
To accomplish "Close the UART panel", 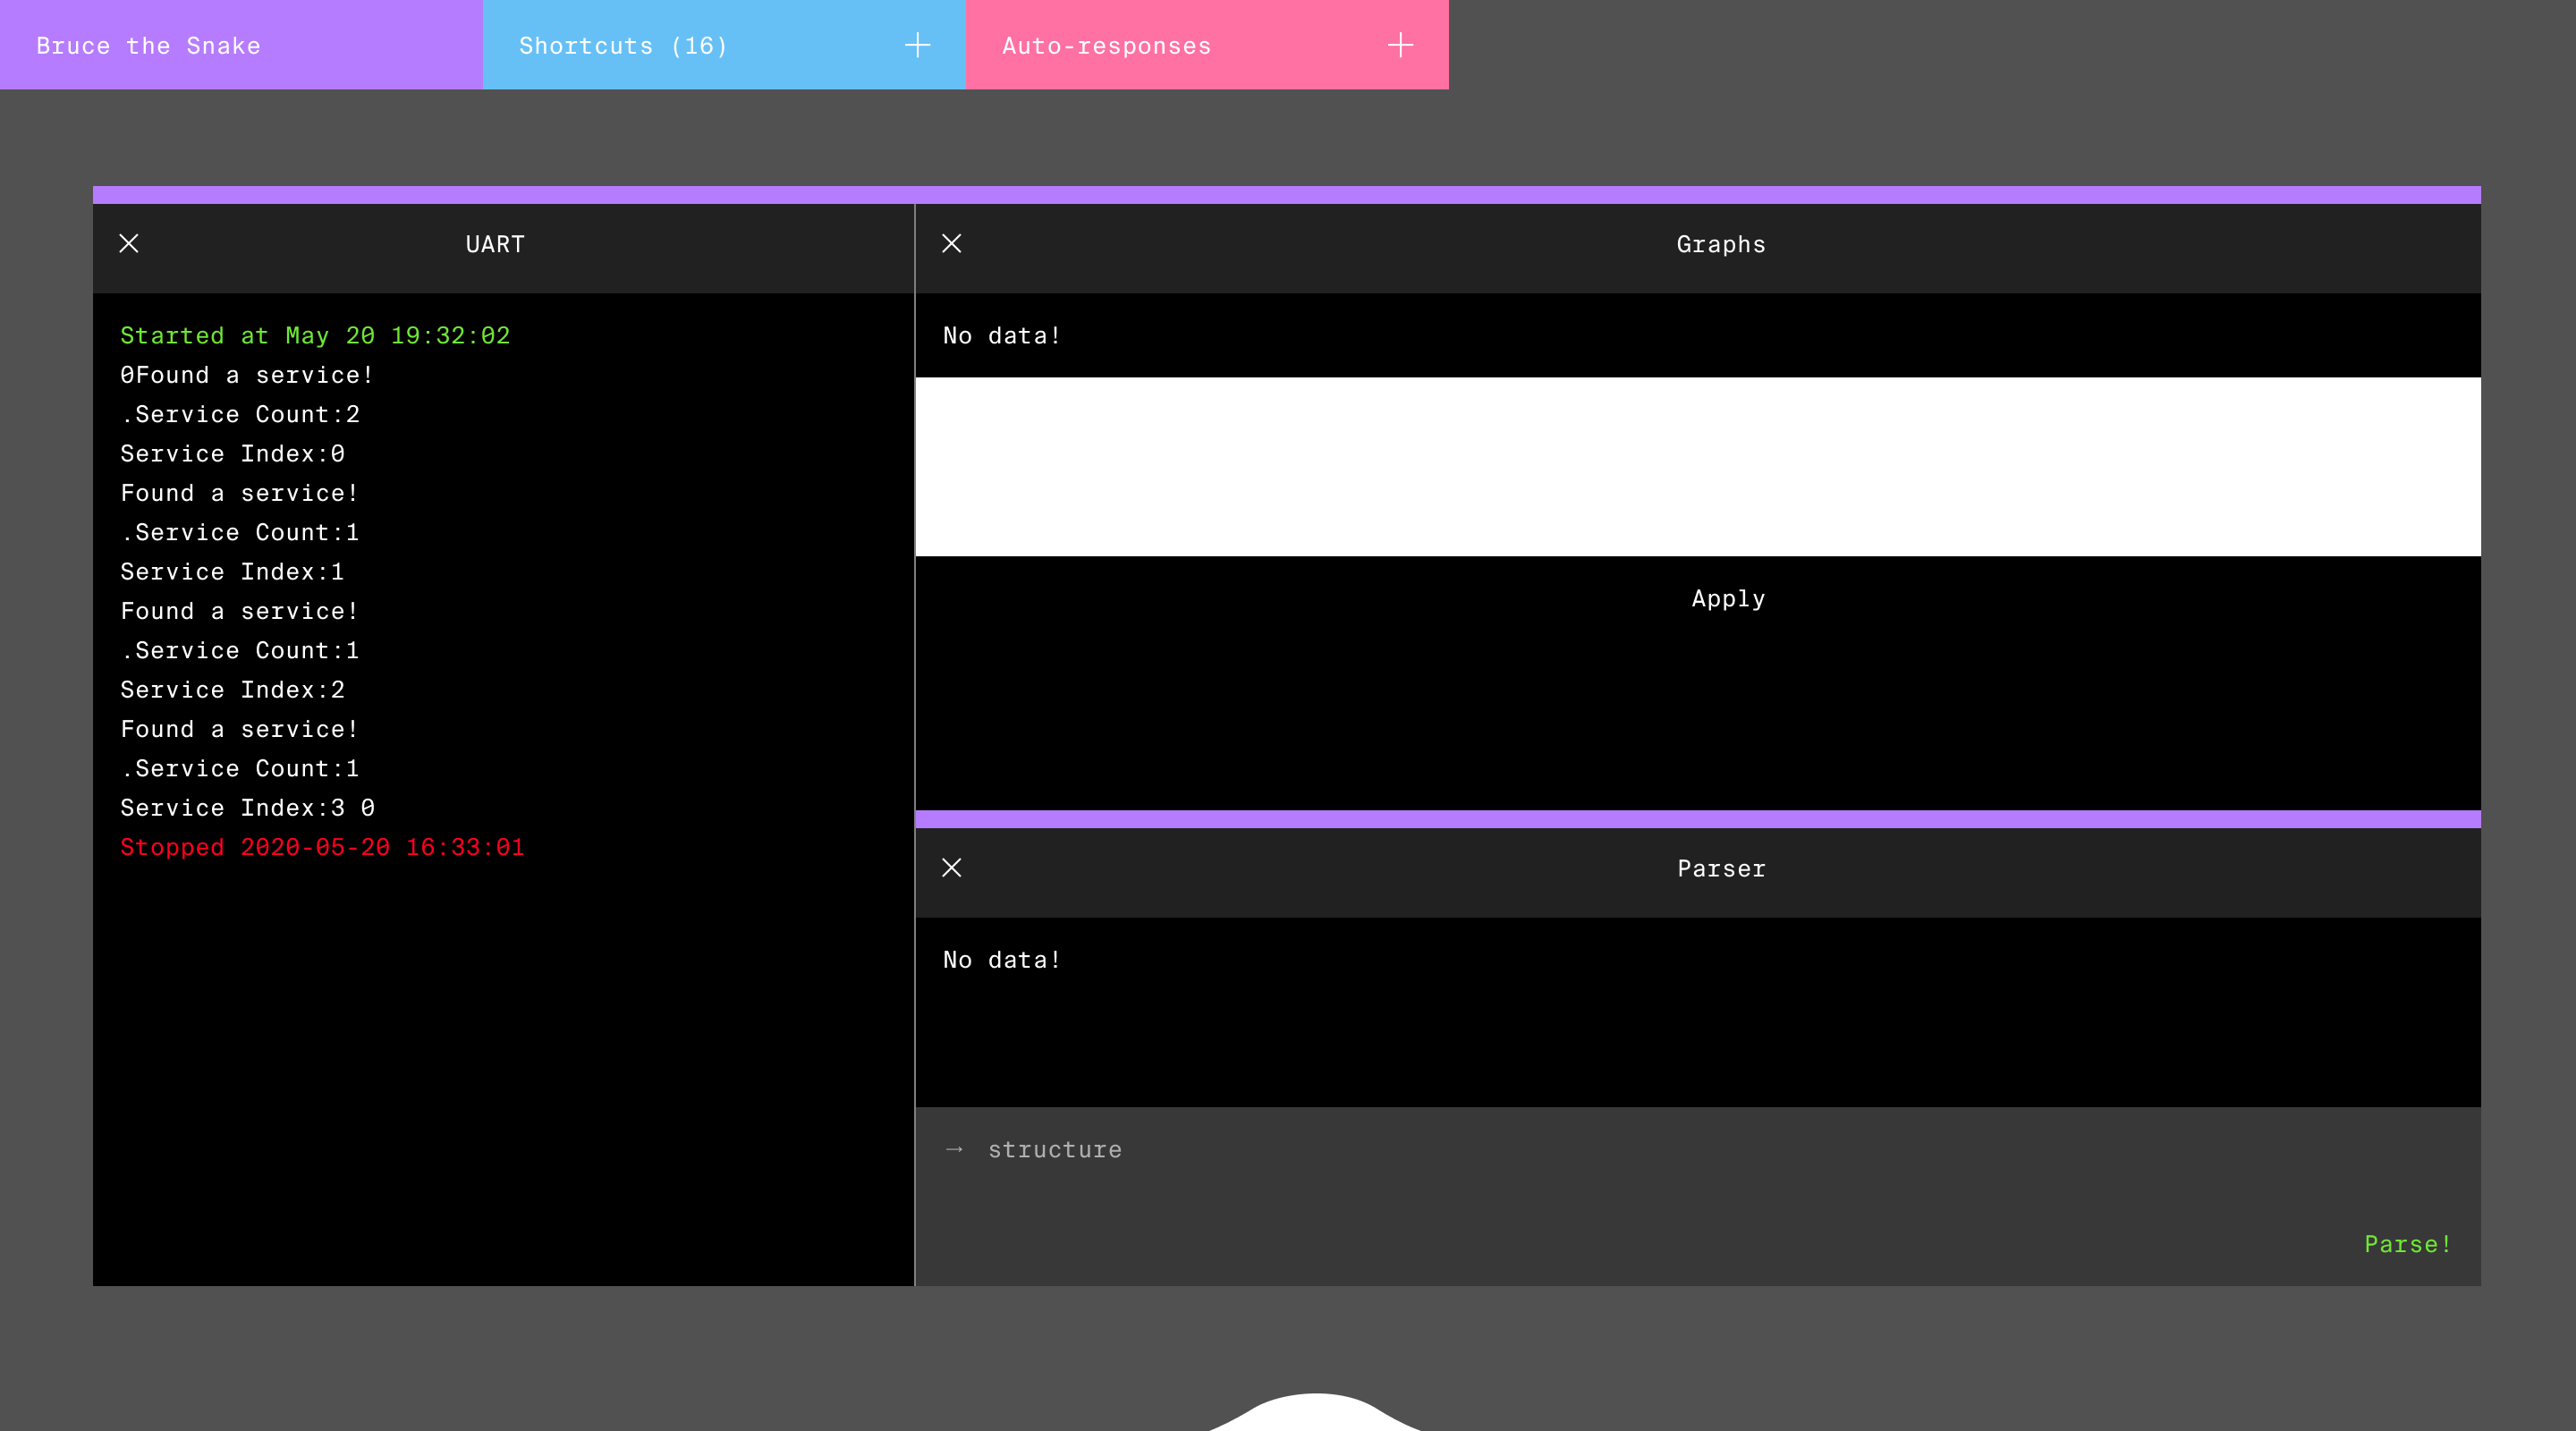I will click(x=129, y=243).
